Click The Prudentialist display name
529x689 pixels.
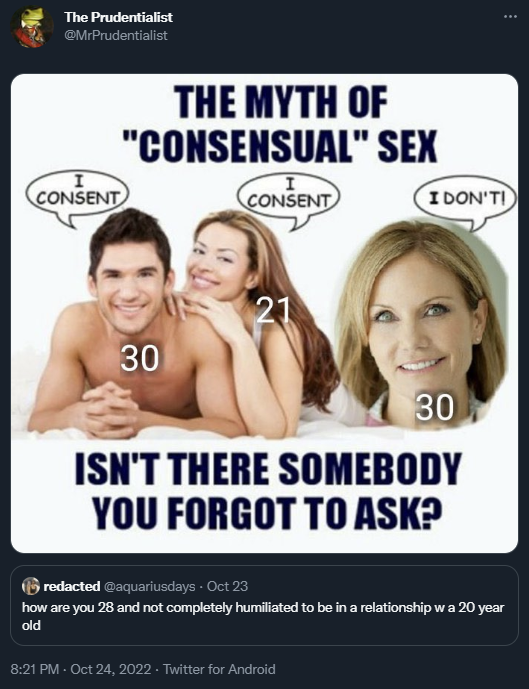tap(118, 17)
